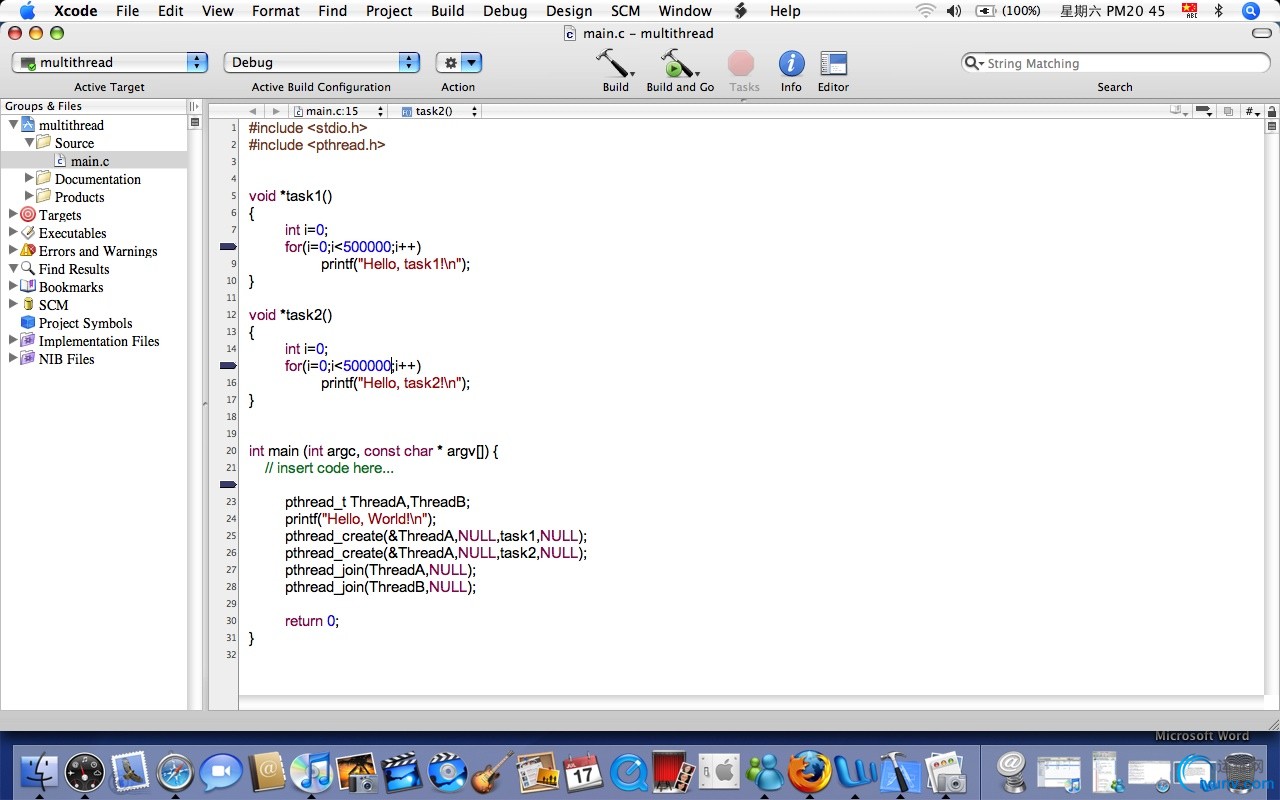Viewport: 1280px width, 800px height.
Task: Click the Build hammer icon
Action: click(x=615, y=63)
